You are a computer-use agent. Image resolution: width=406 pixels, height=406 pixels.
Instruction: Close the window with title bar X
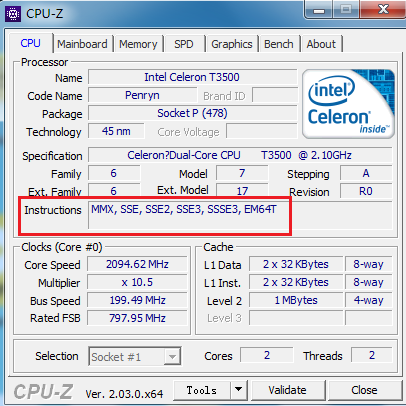pos(383,9)
